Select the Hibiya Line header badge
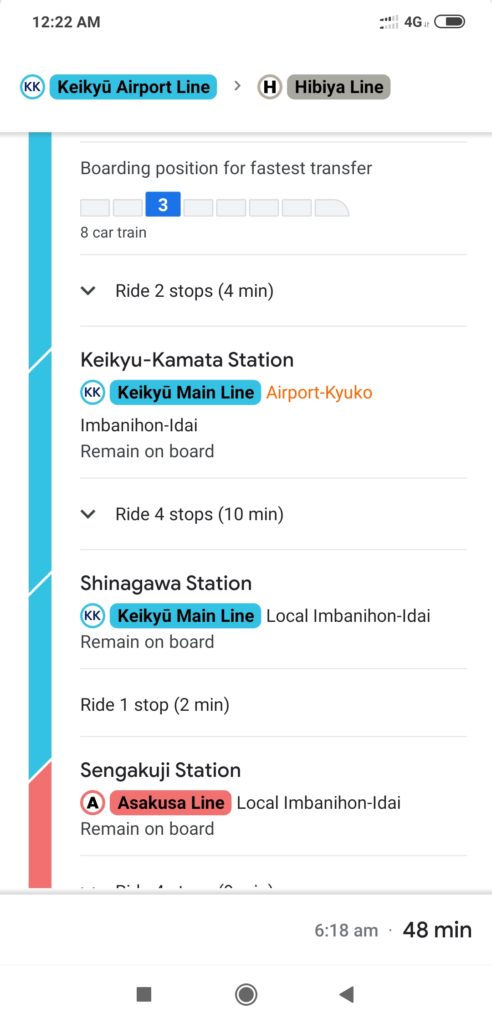 click(x=338, y=87)
